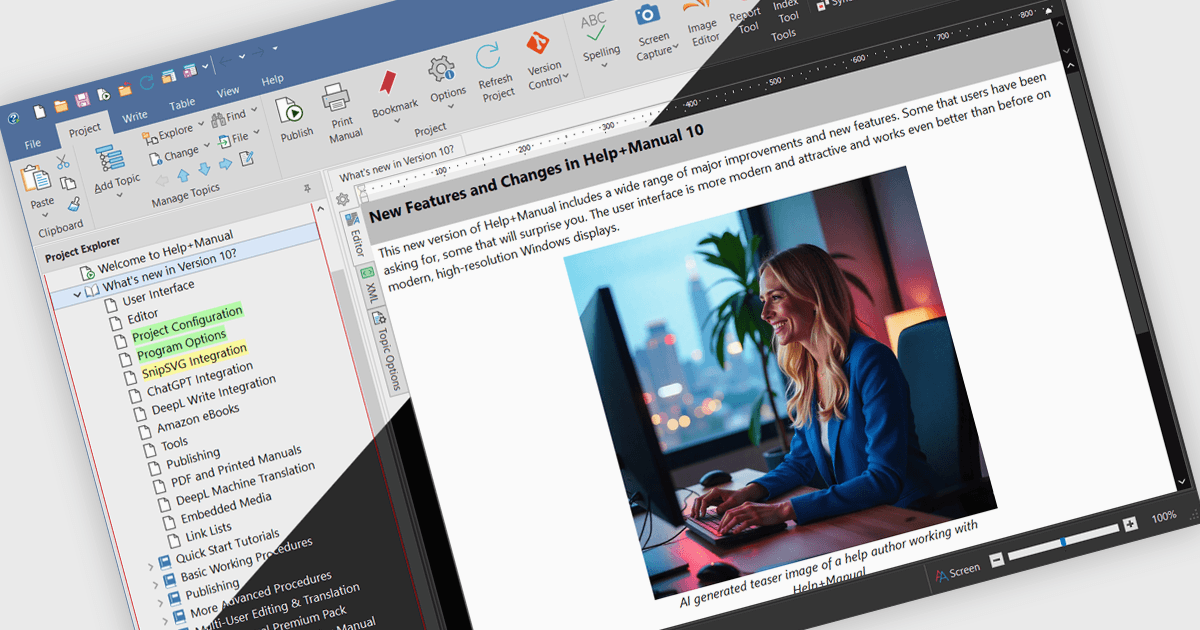Click the zoom out minus button
1200x630 pixels.
[996, 559]
